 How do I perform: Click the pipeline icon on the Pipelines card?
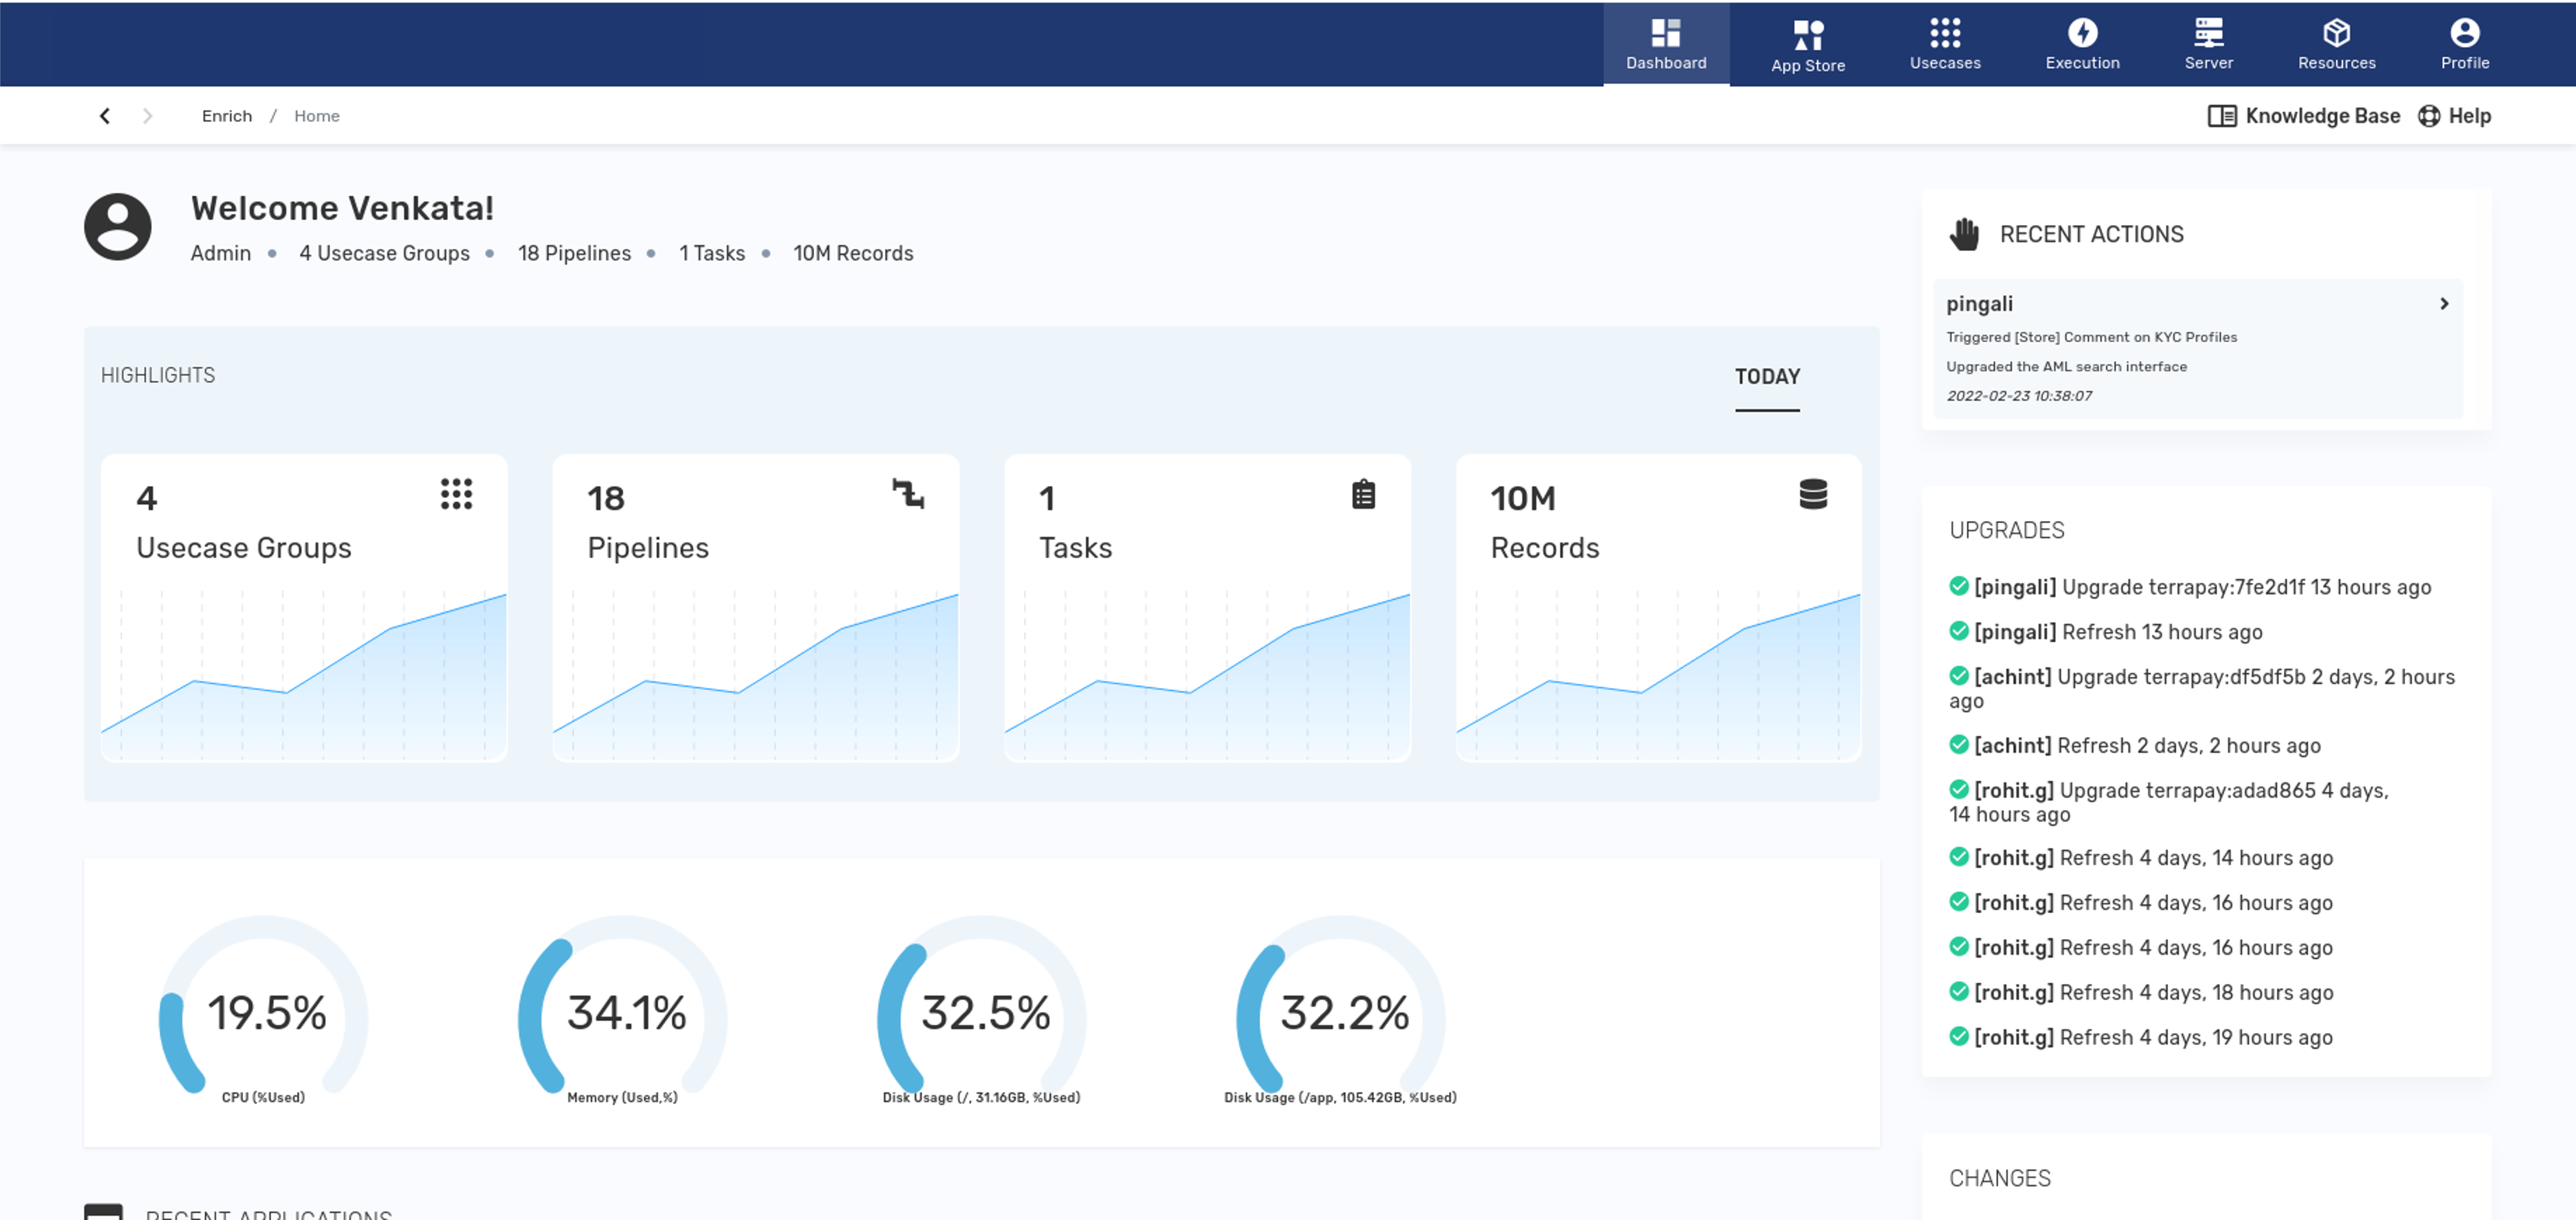(x=908, y=494)
